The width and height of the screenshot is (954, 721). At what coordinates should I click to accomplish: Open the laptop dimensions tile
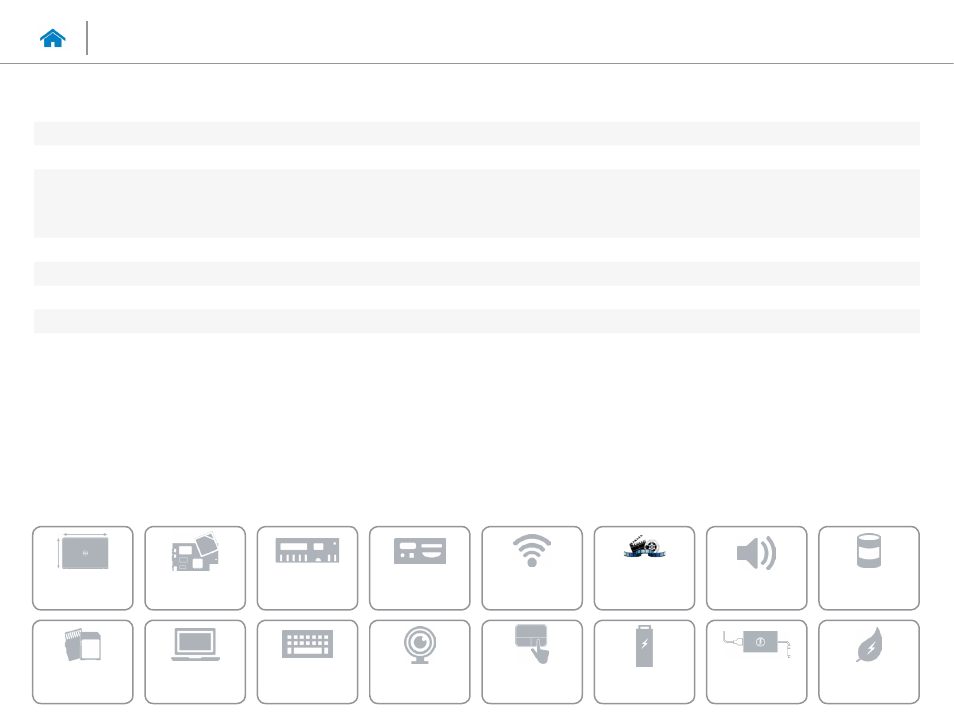(83, 568)
